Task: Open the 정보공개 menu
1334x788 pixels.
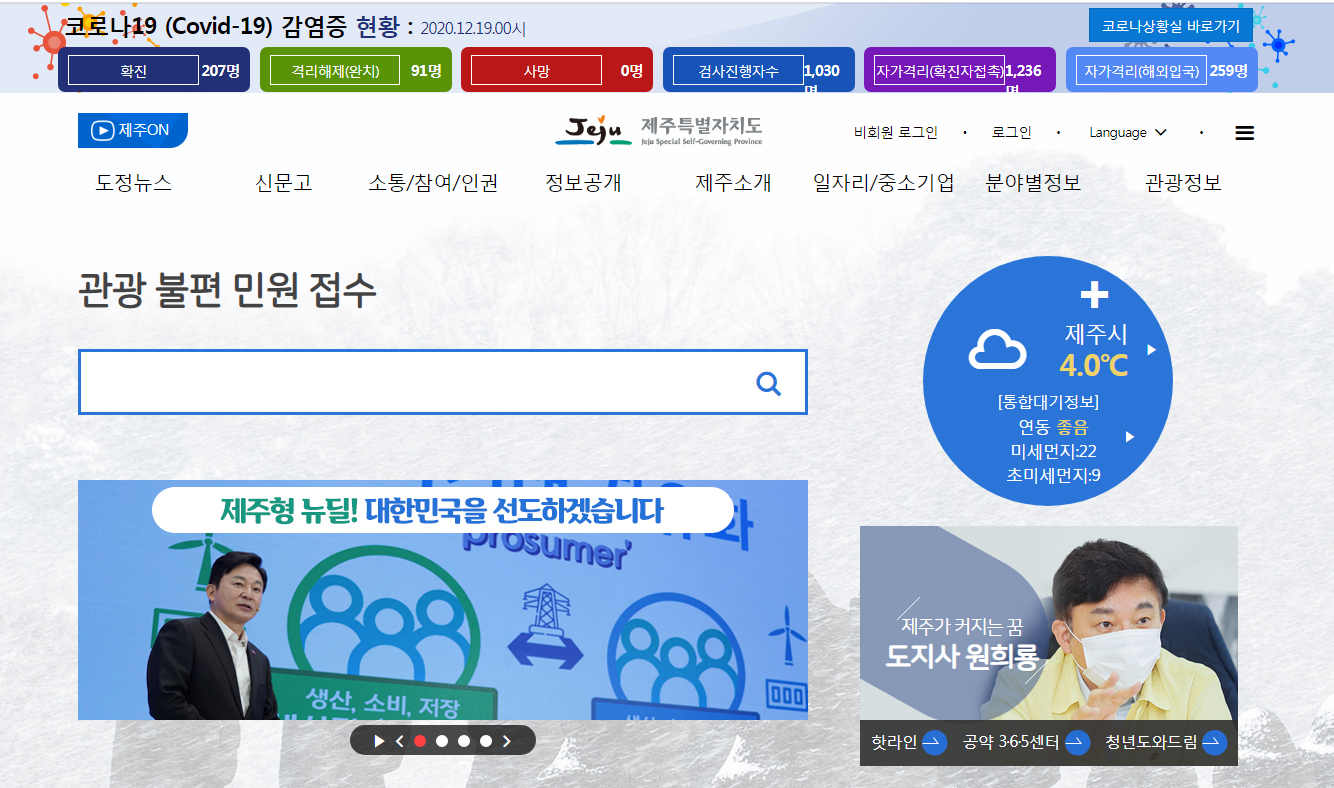Action: (x=583, y=183)
